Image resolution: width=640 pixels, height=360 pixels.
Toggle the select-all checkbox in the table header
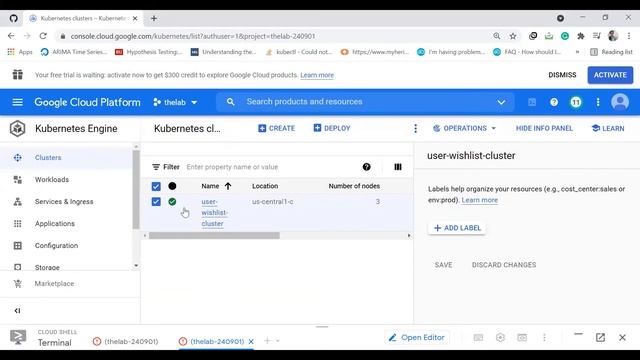tap(156, 187)
